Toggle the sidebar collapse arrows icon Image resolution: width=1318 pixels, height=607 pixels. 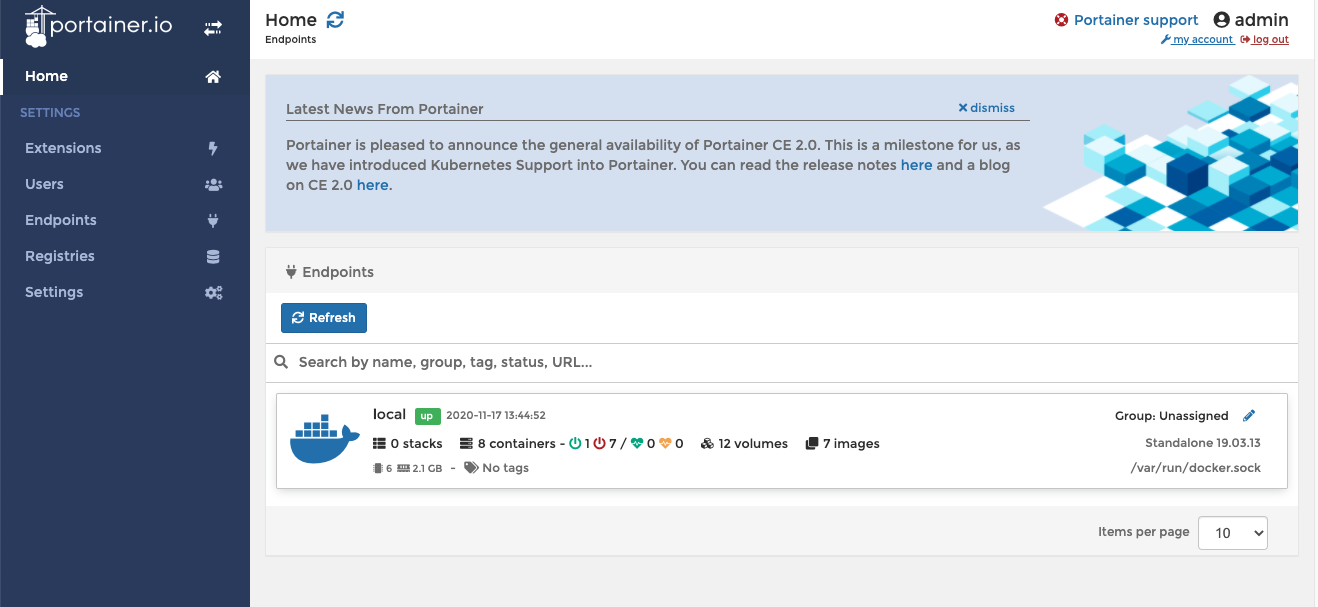(213, 28)
